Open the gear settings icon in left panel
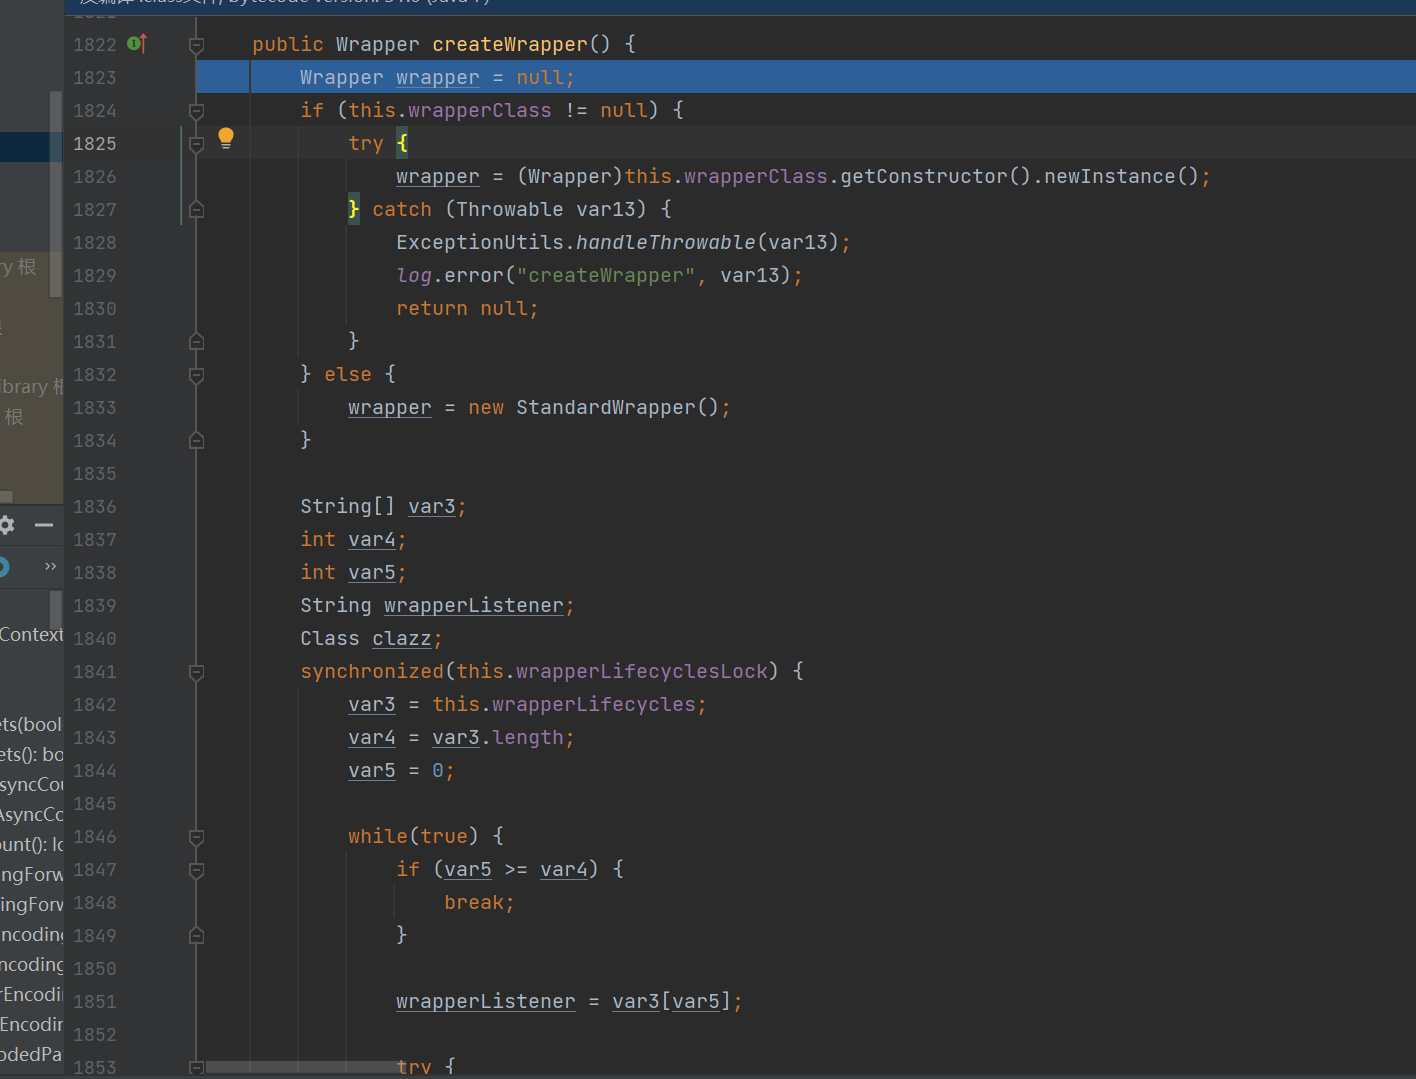 pyautogui.click(x=6, y=524)
